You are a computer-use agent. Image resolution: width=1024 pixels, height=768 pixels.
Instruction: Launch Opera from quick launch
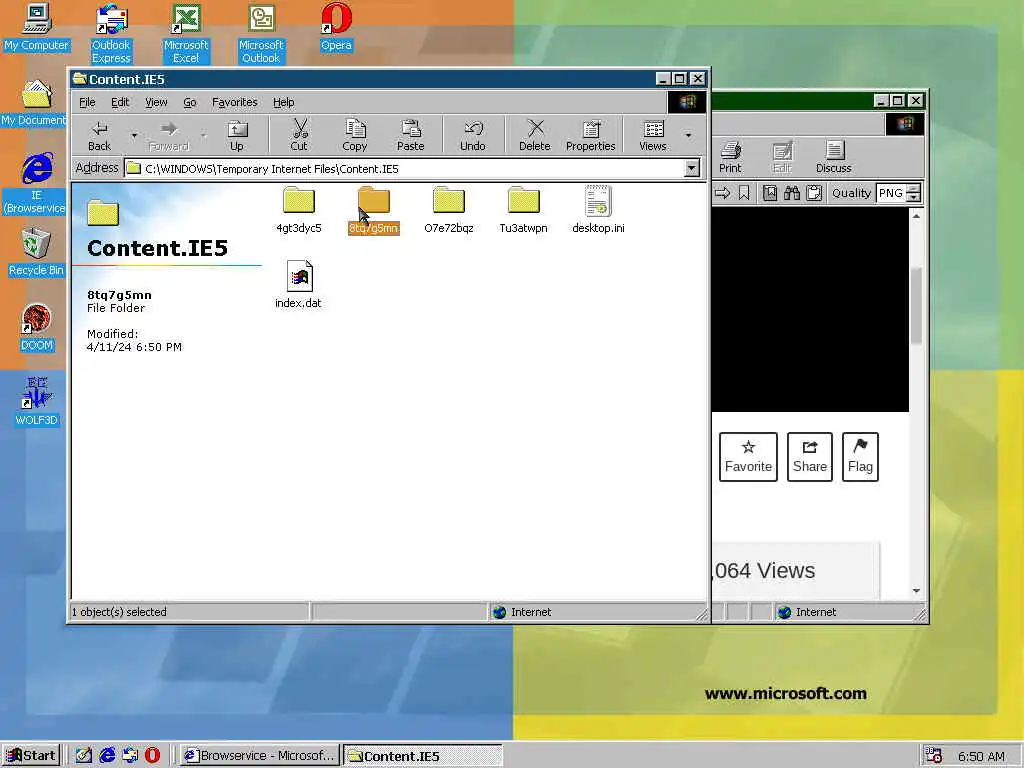[x=152, y=756]
